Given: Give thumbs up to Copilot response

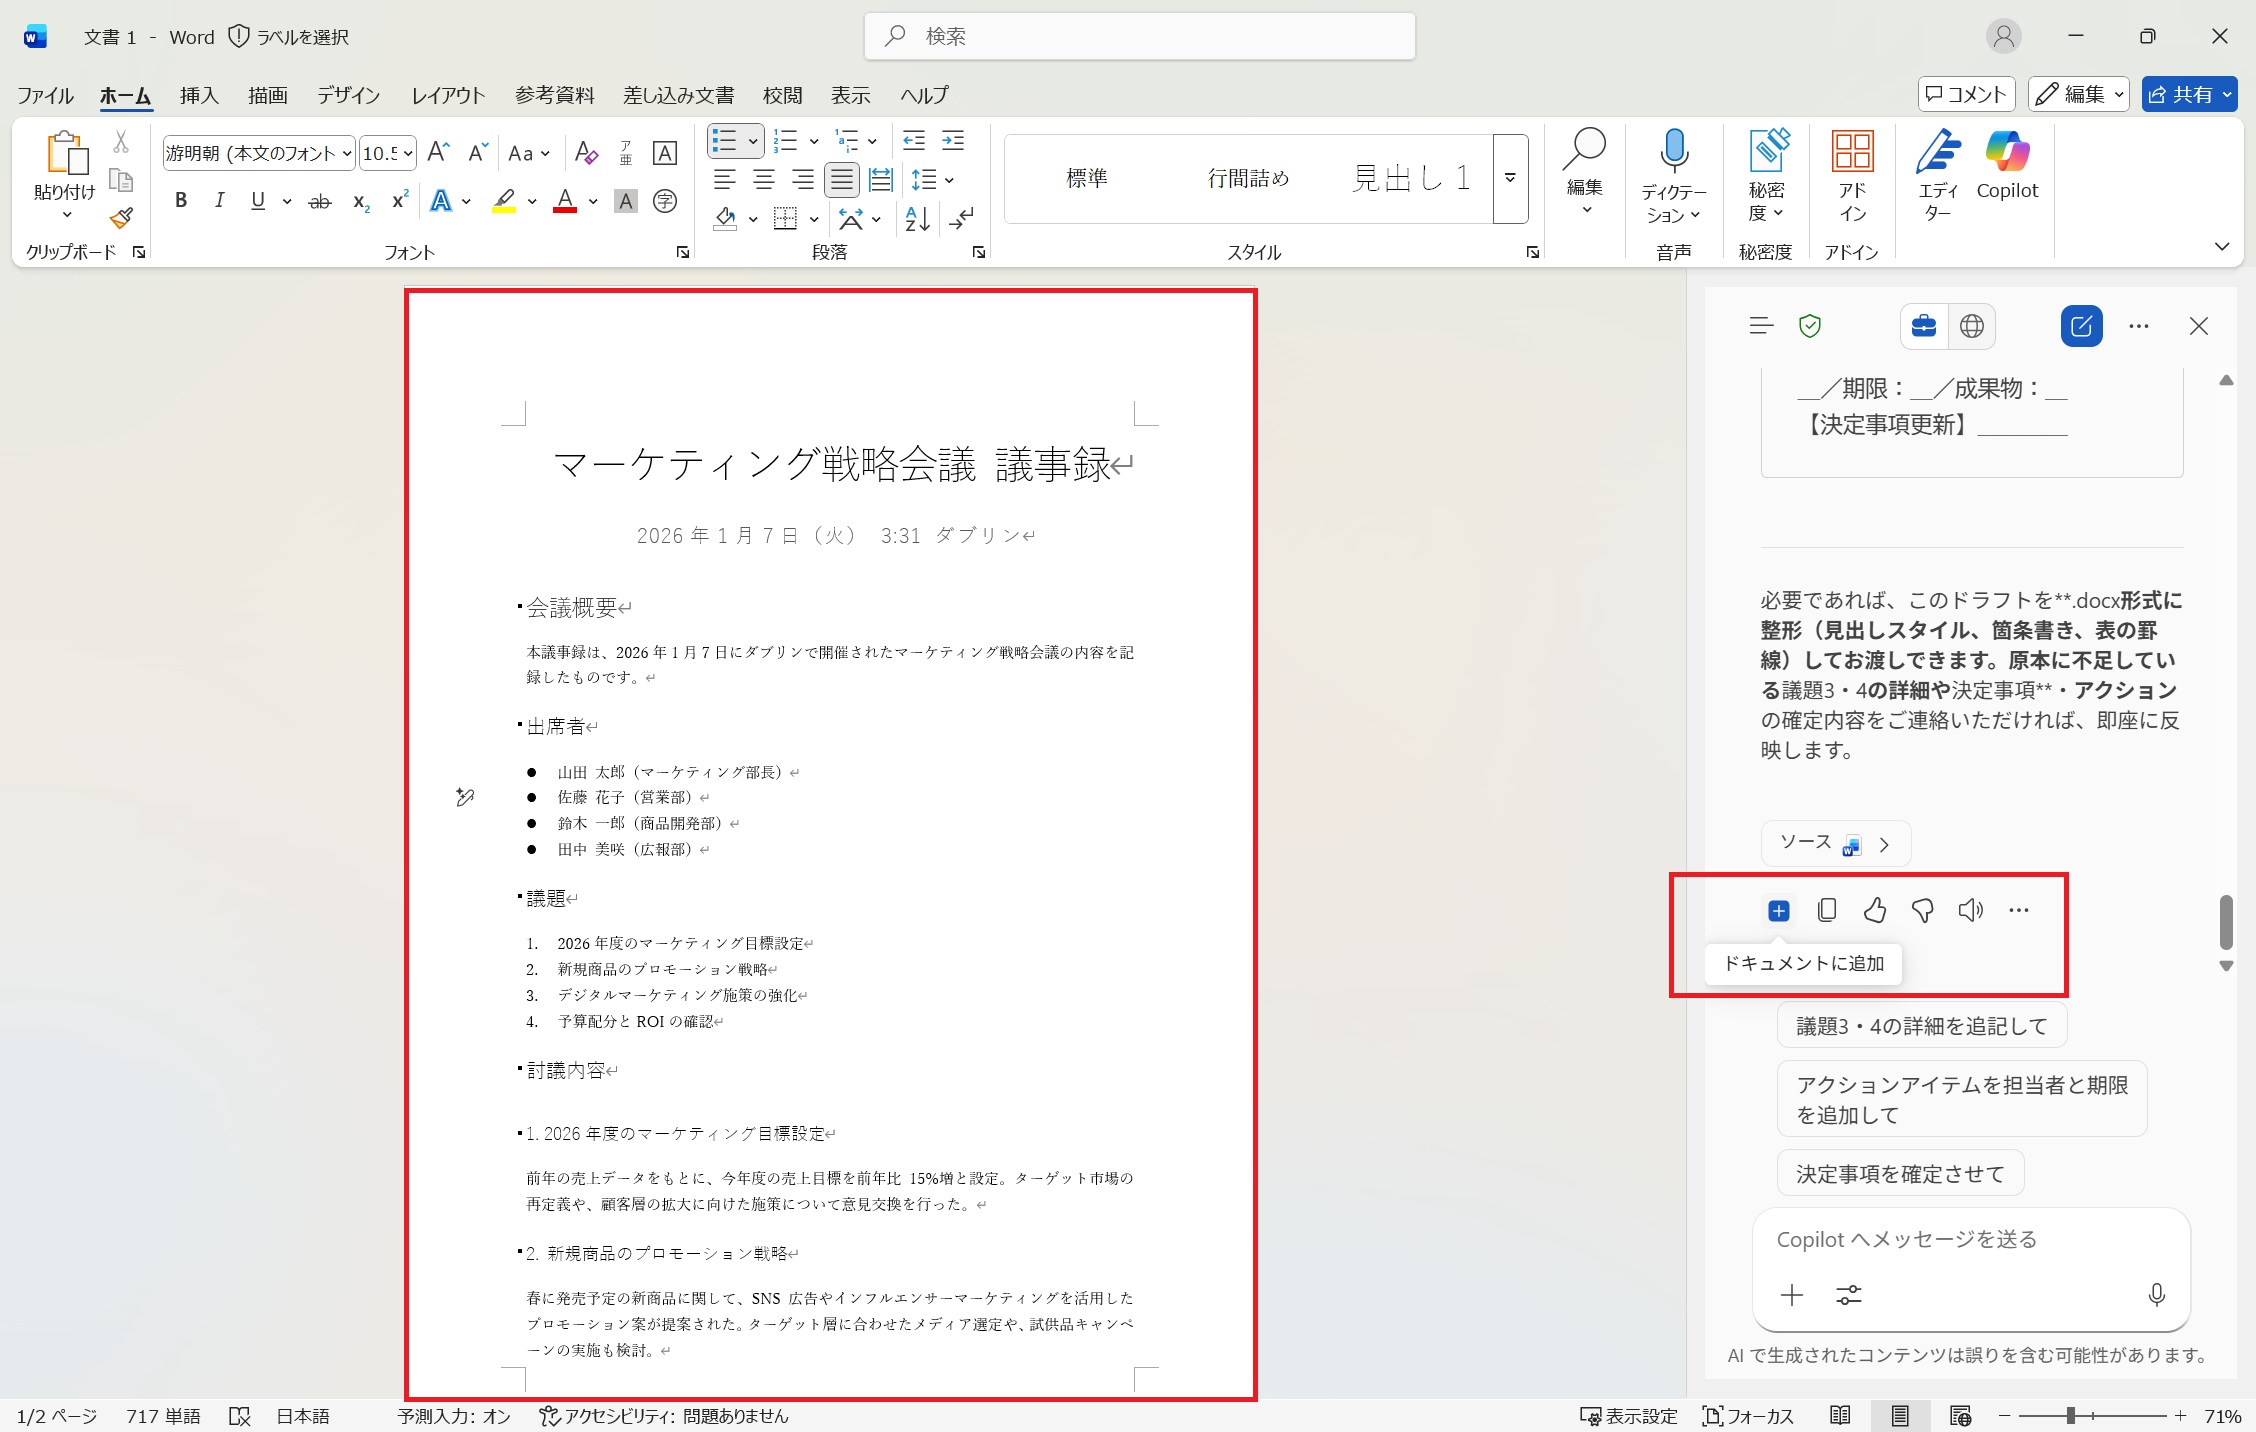Looking at the screenshot, I should (1874, 910).
